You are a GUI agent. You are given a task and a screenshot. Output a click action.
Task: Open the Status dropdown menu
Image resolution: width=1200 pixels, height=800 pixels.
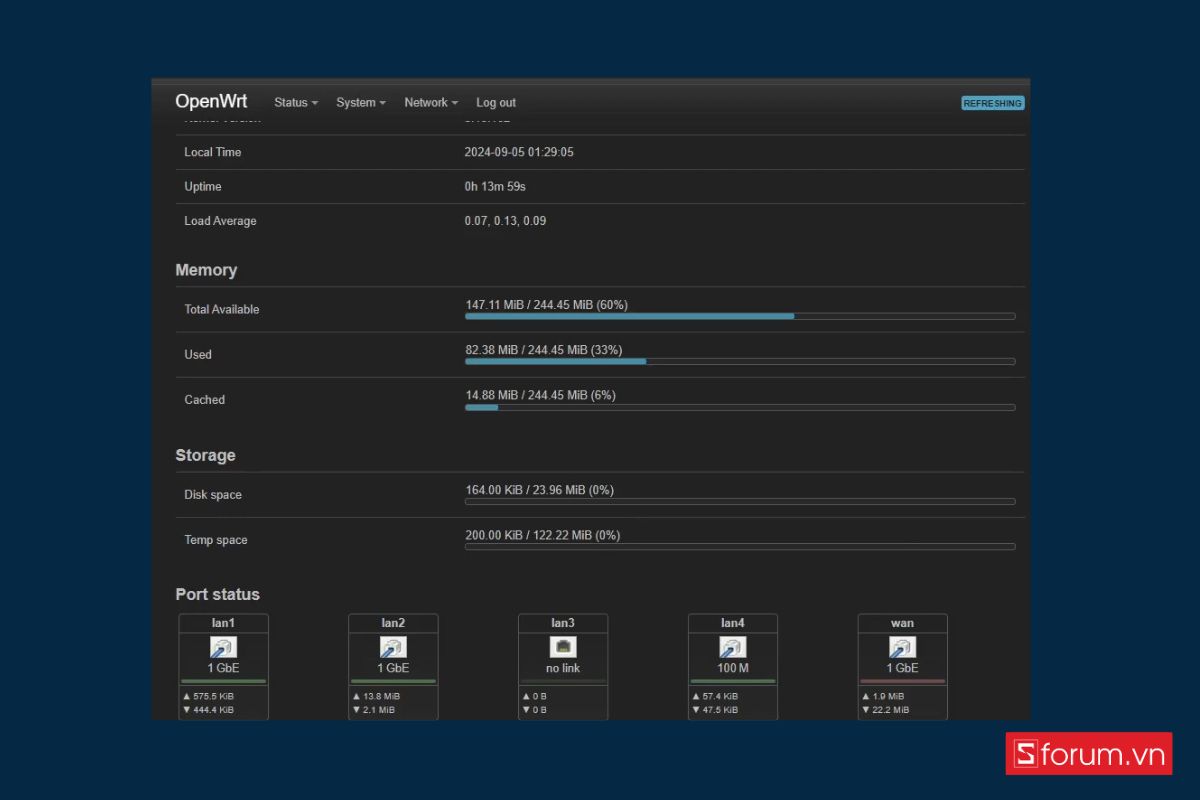point(296,103)
